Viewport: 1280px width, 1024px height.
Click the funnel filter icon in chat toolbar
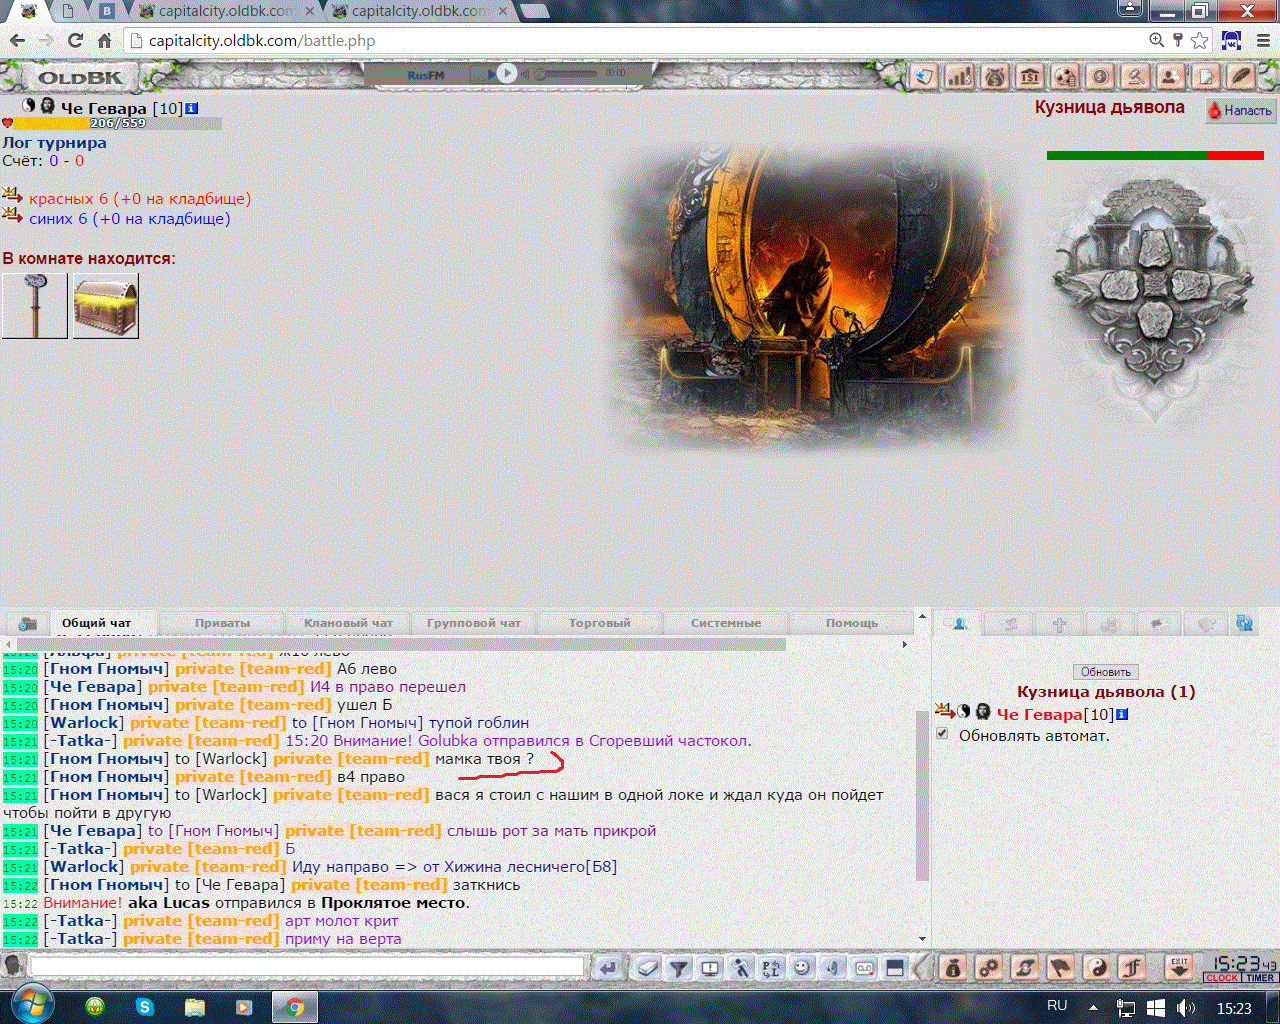pos(679,967)
